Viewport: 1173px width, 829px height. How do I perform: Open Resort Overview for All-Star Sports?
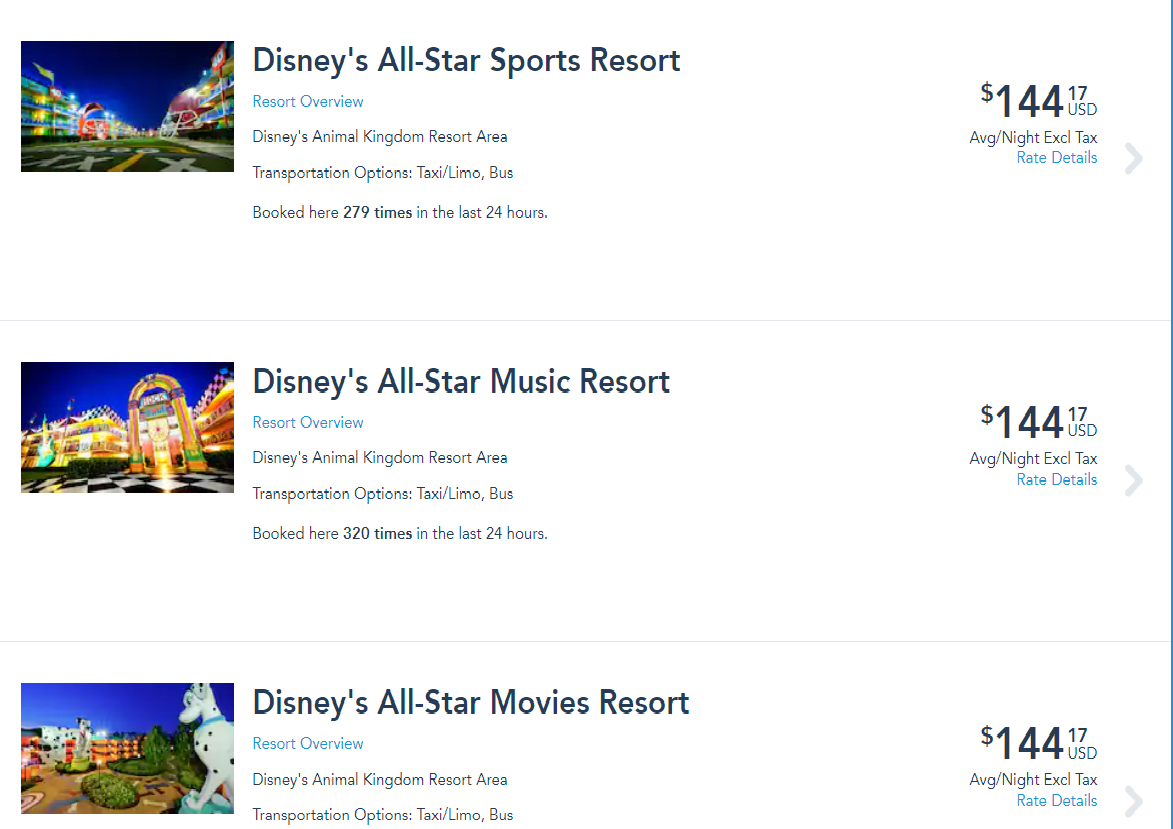click(x=307, y=102)
